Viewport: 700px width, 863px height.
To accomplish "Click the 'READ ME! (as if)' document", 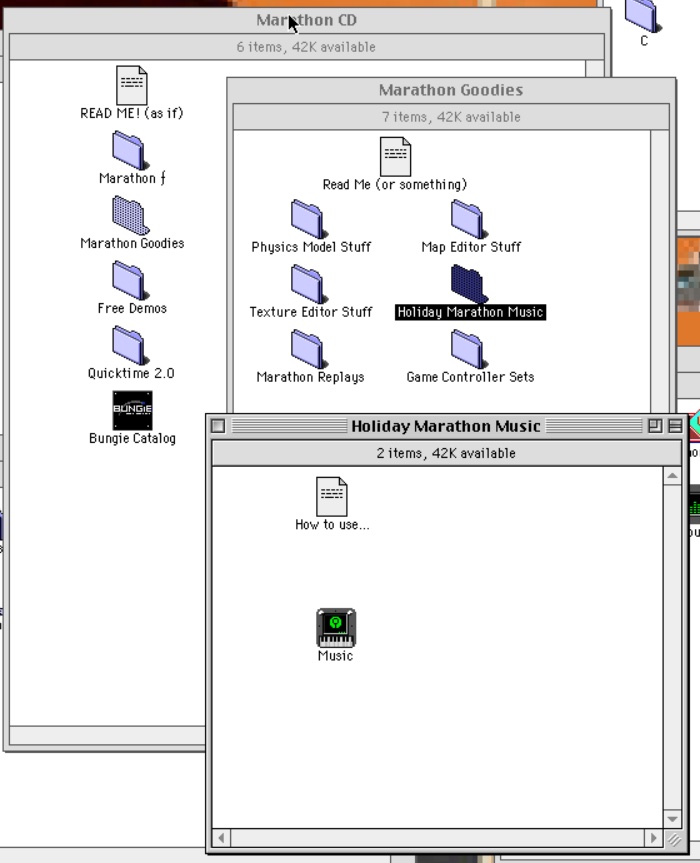I will (x=132, y=85).
